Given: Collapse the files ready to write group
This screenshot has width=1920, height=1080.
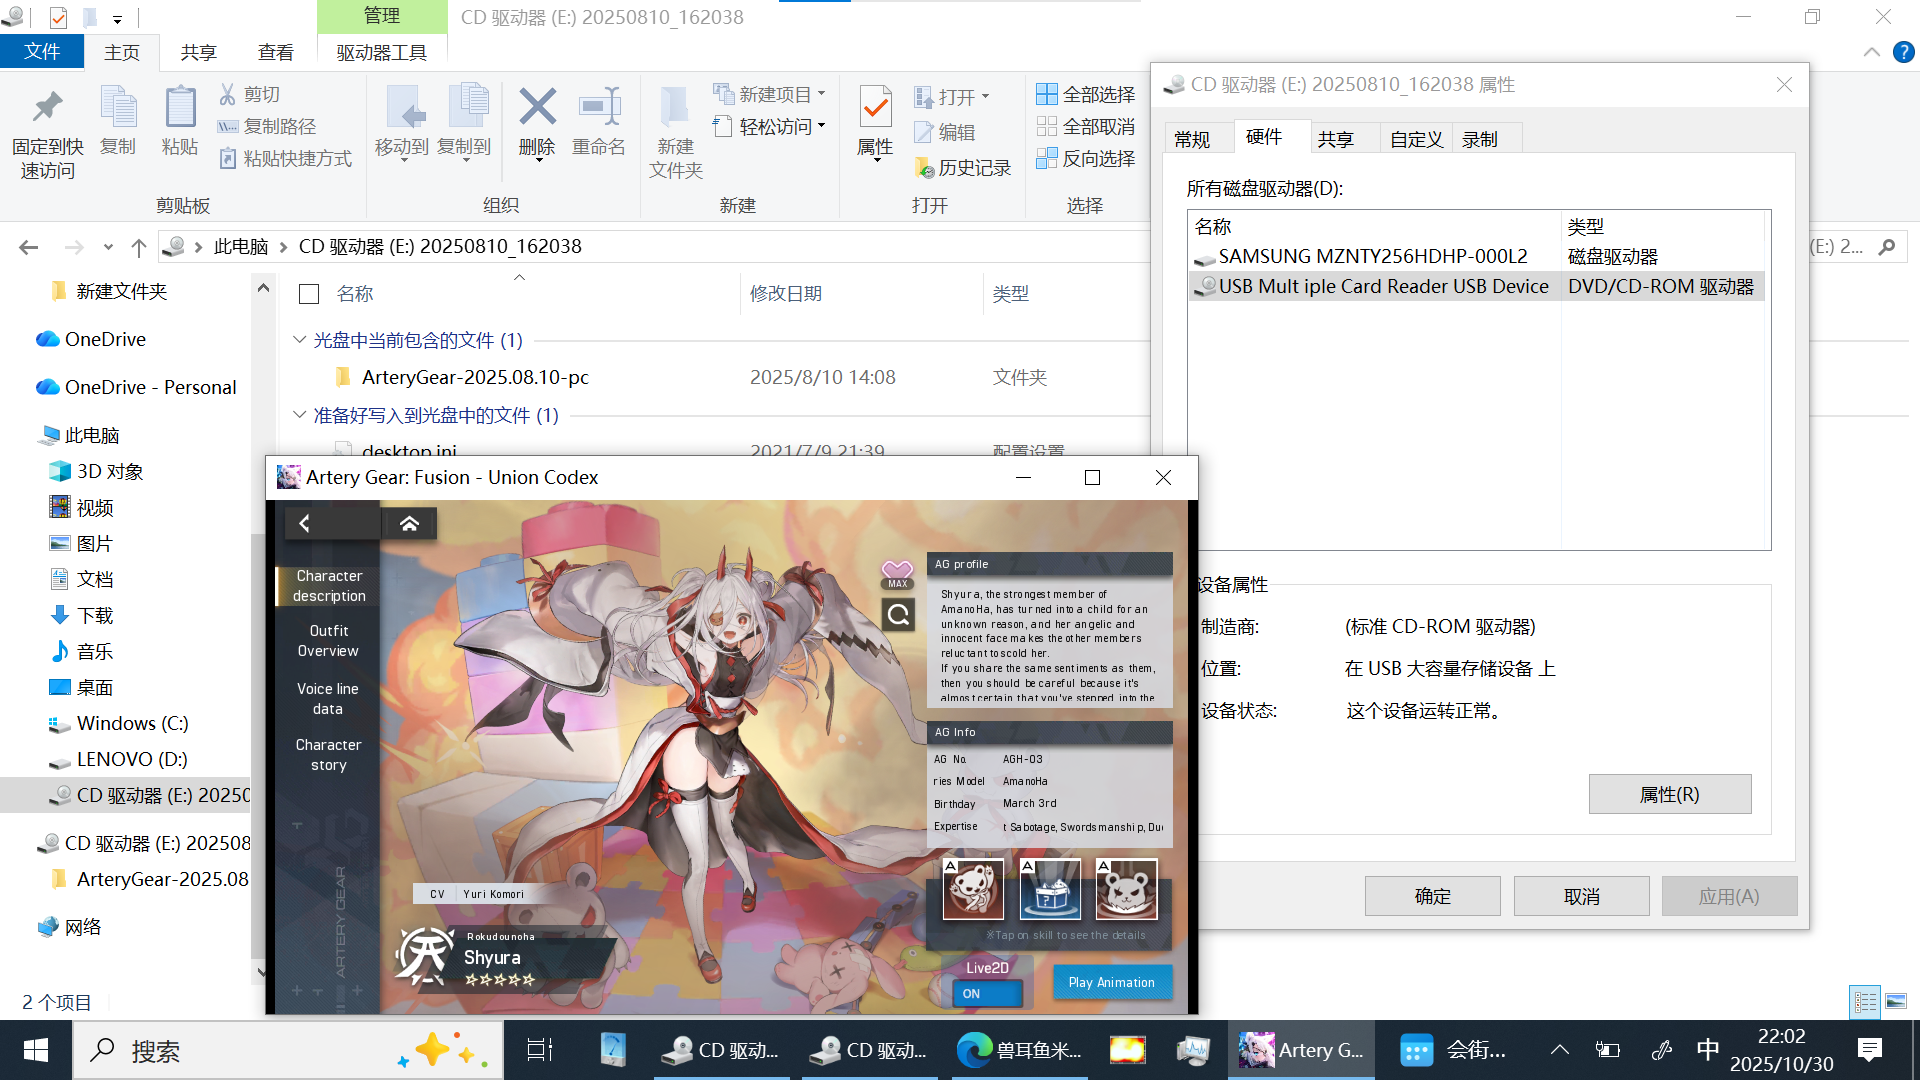Looking at the screenshot, I should pos(299,415).
